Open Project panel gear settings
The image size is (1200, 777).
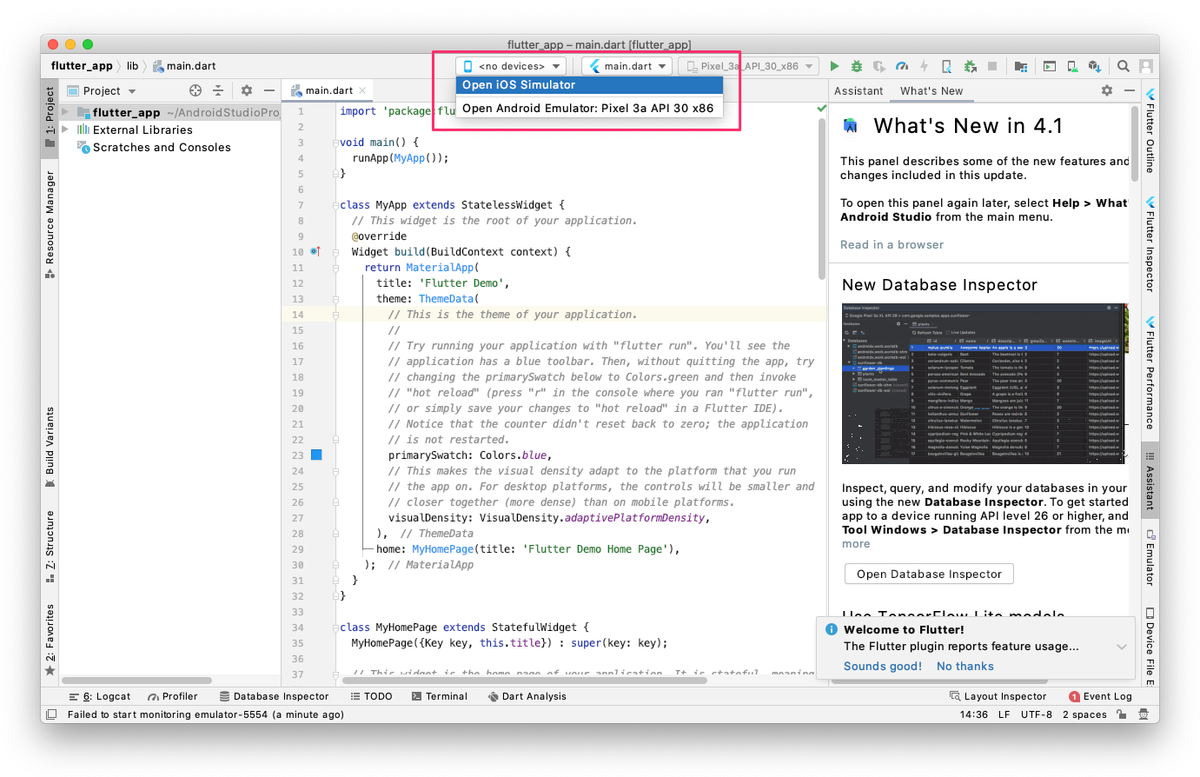(246, 90)
